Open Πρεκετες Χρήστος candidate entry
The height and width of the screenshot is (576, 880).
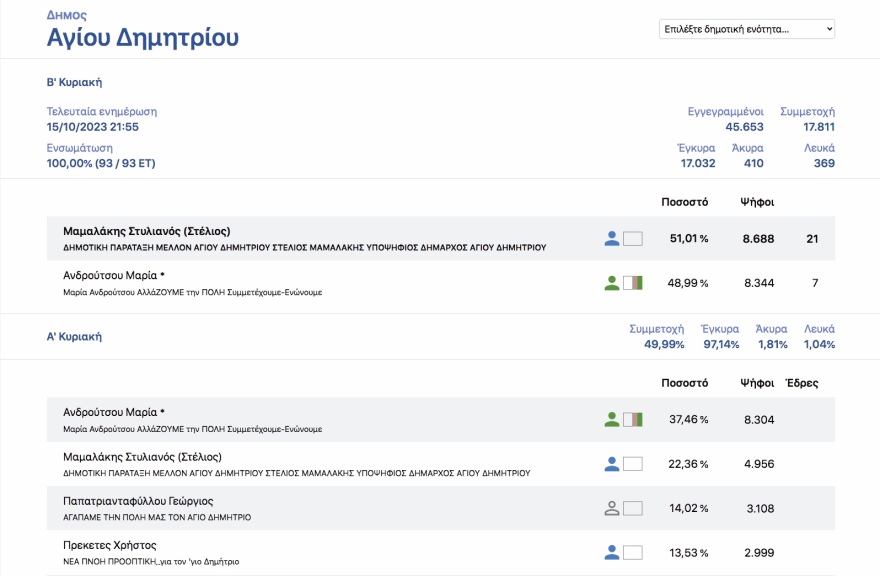110,545
